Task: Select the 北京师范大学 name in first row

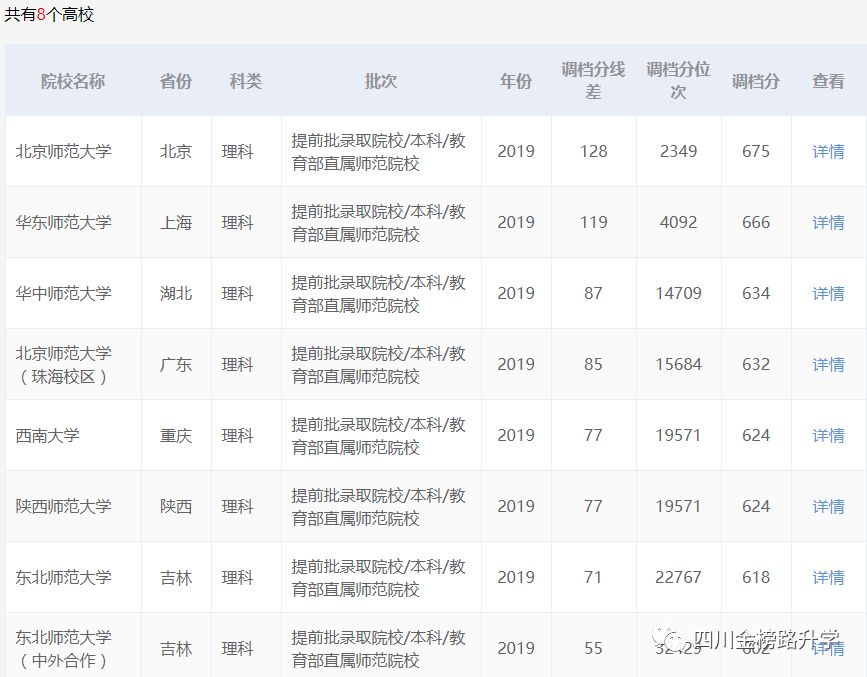Action: [x=64, y=151]
